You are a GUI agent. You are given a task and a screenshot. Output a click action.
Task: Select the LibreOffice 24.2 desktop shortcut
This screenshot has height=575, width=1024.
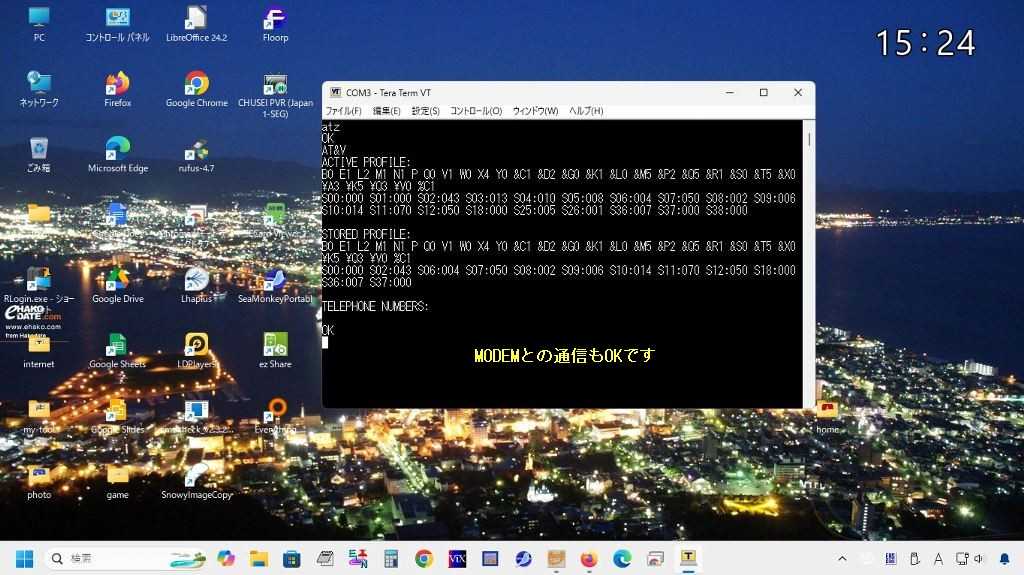coord(196,21)
